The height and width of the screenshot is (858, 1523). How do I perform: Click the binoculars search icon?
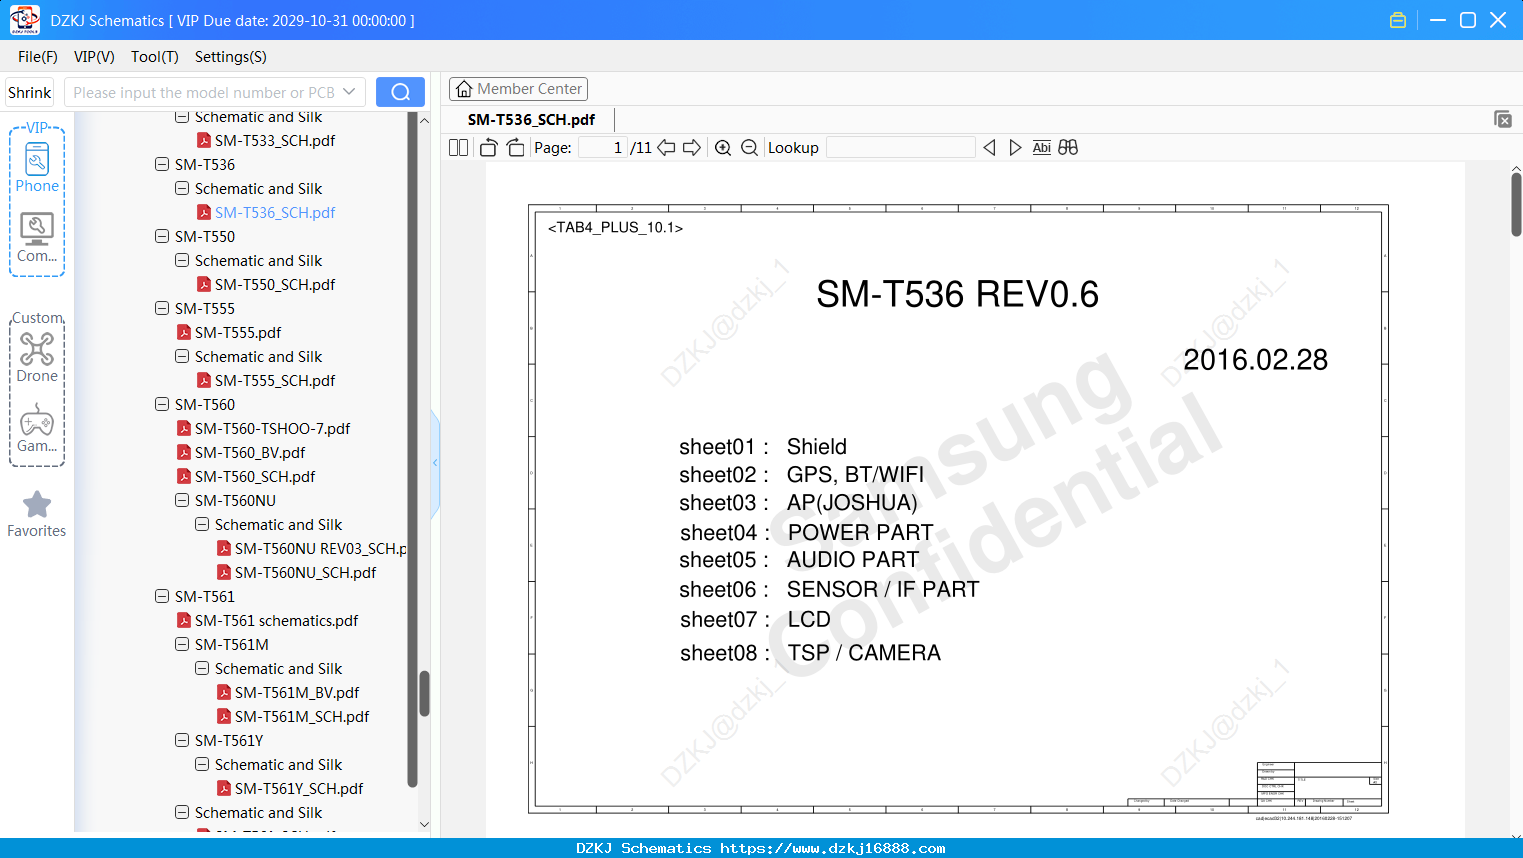[x=1068, y=148]
